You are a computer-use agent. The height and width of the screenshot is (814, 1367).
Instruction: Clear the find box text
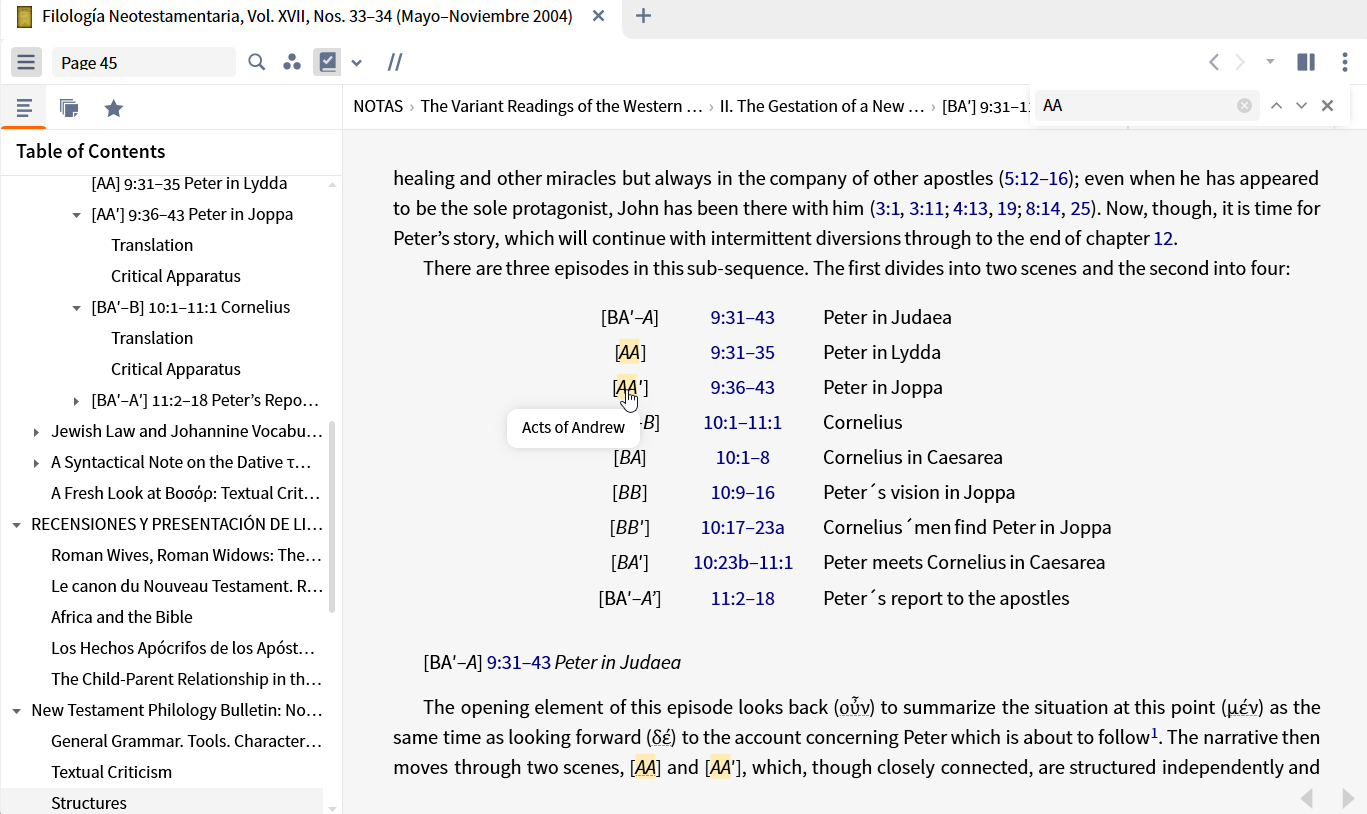tap(1244, 105)
